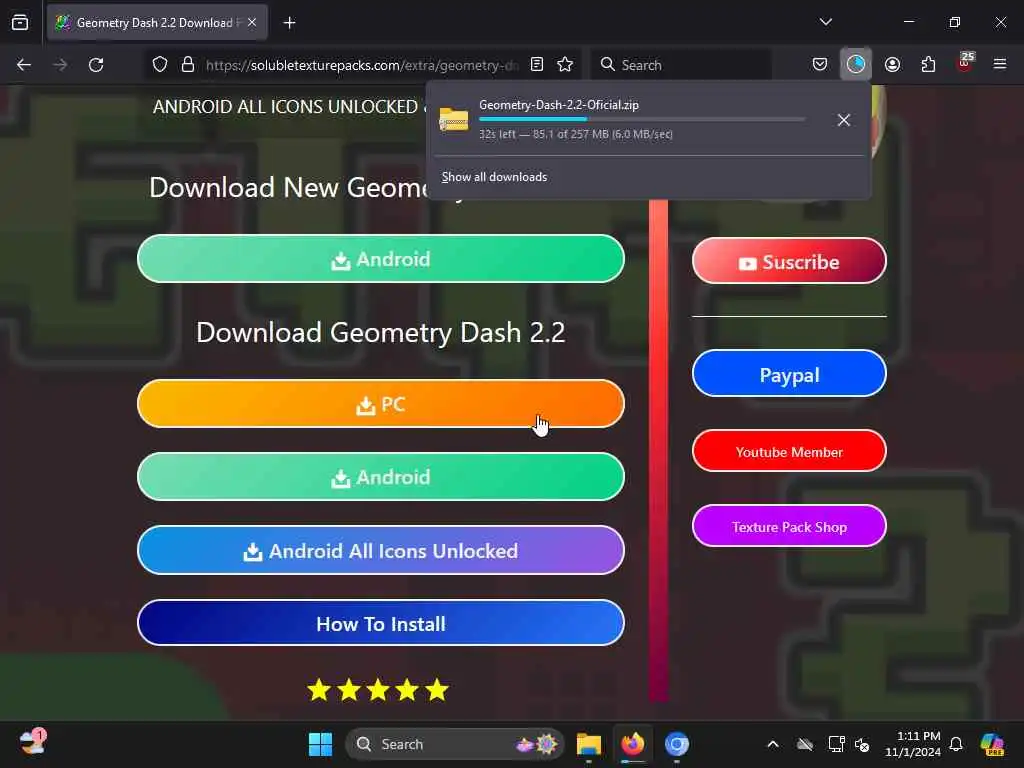Viewport: 1024px width, 768px height.
Task: Toggle the downloads progress toolbar icon
Action: 856,64
